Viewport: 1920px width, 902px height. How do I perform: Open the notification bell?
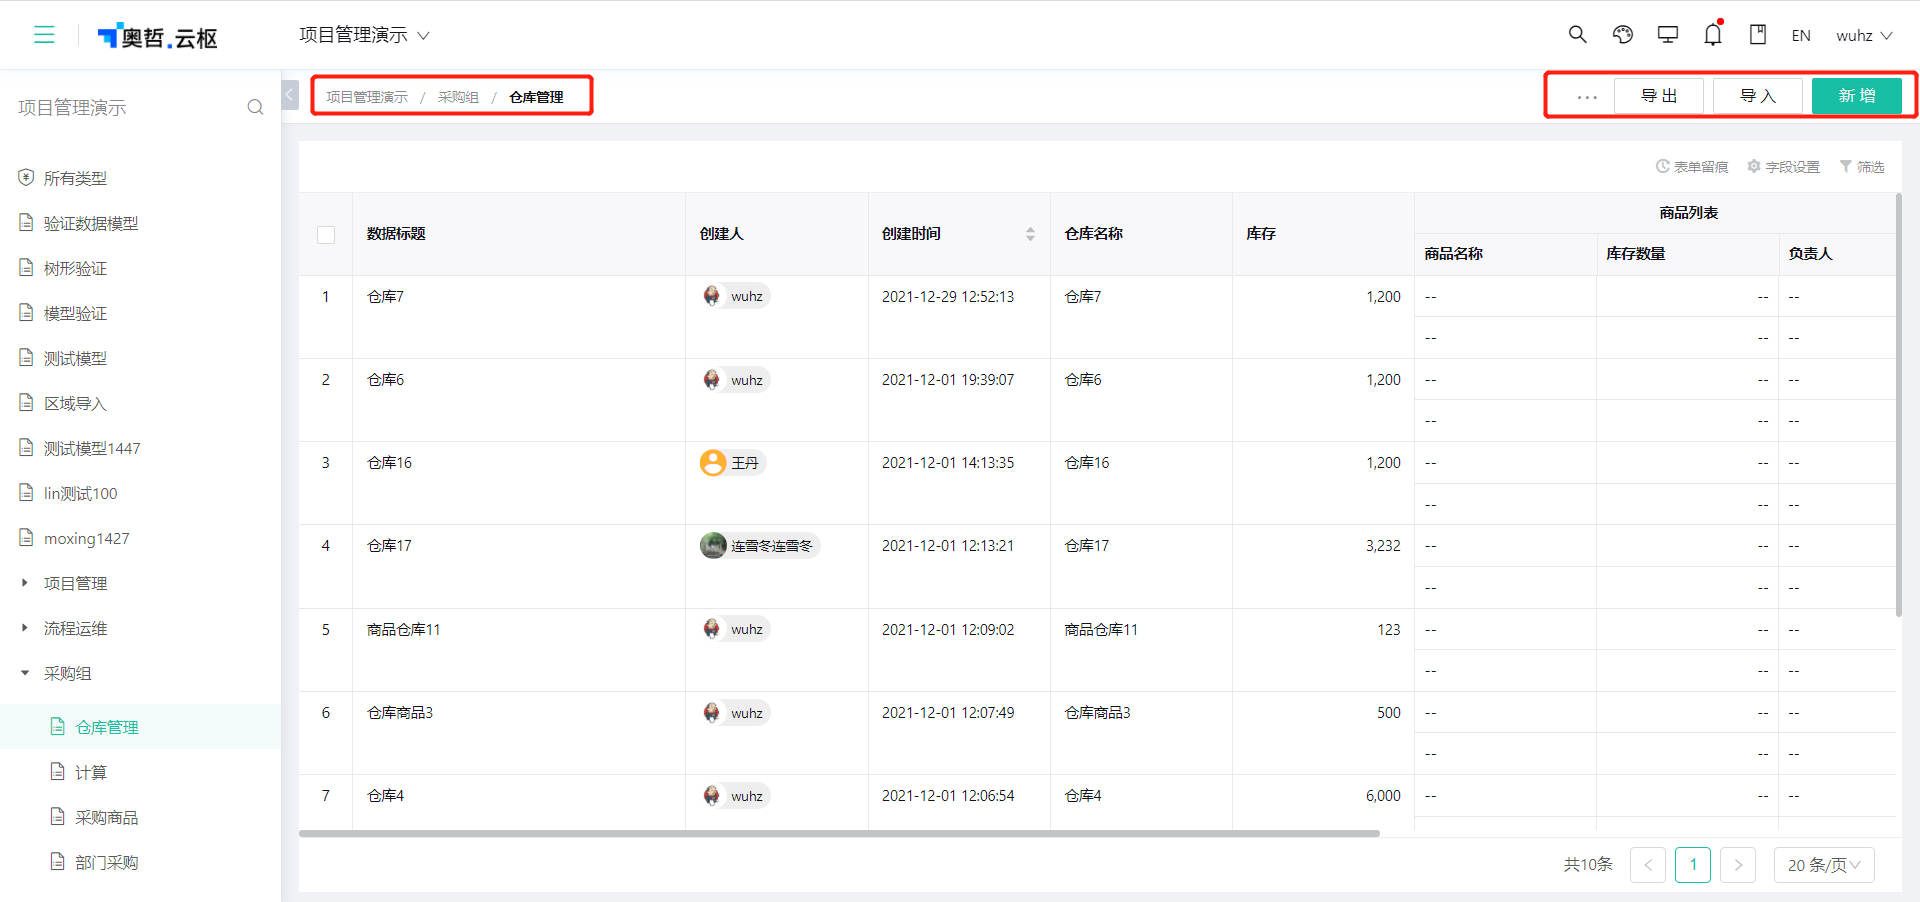[x=1713, y=35]
